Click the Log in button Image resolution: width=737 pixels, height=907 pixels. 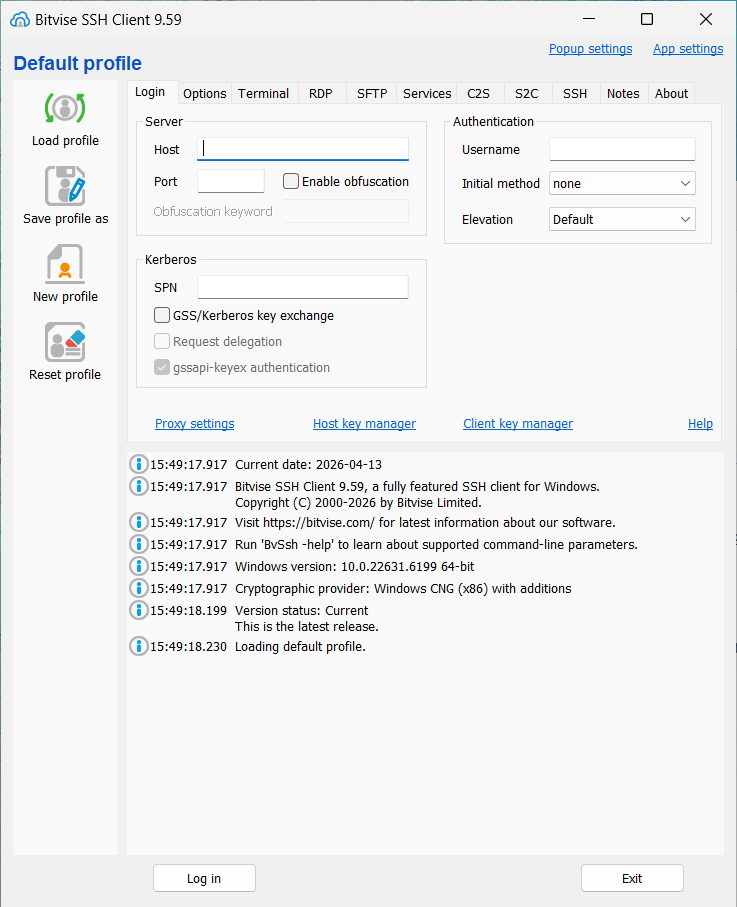204,878
